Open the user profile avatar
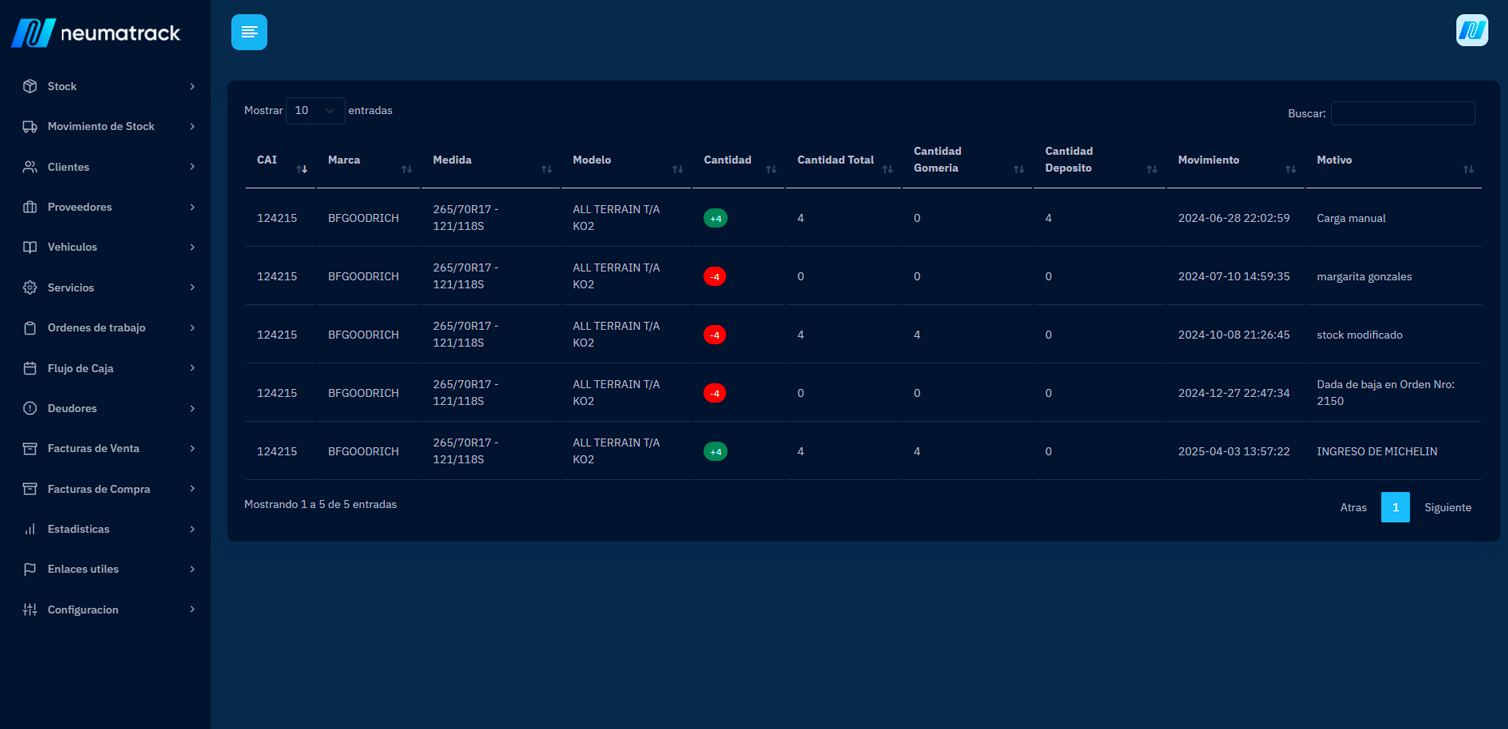 [x=1472, y=30]
